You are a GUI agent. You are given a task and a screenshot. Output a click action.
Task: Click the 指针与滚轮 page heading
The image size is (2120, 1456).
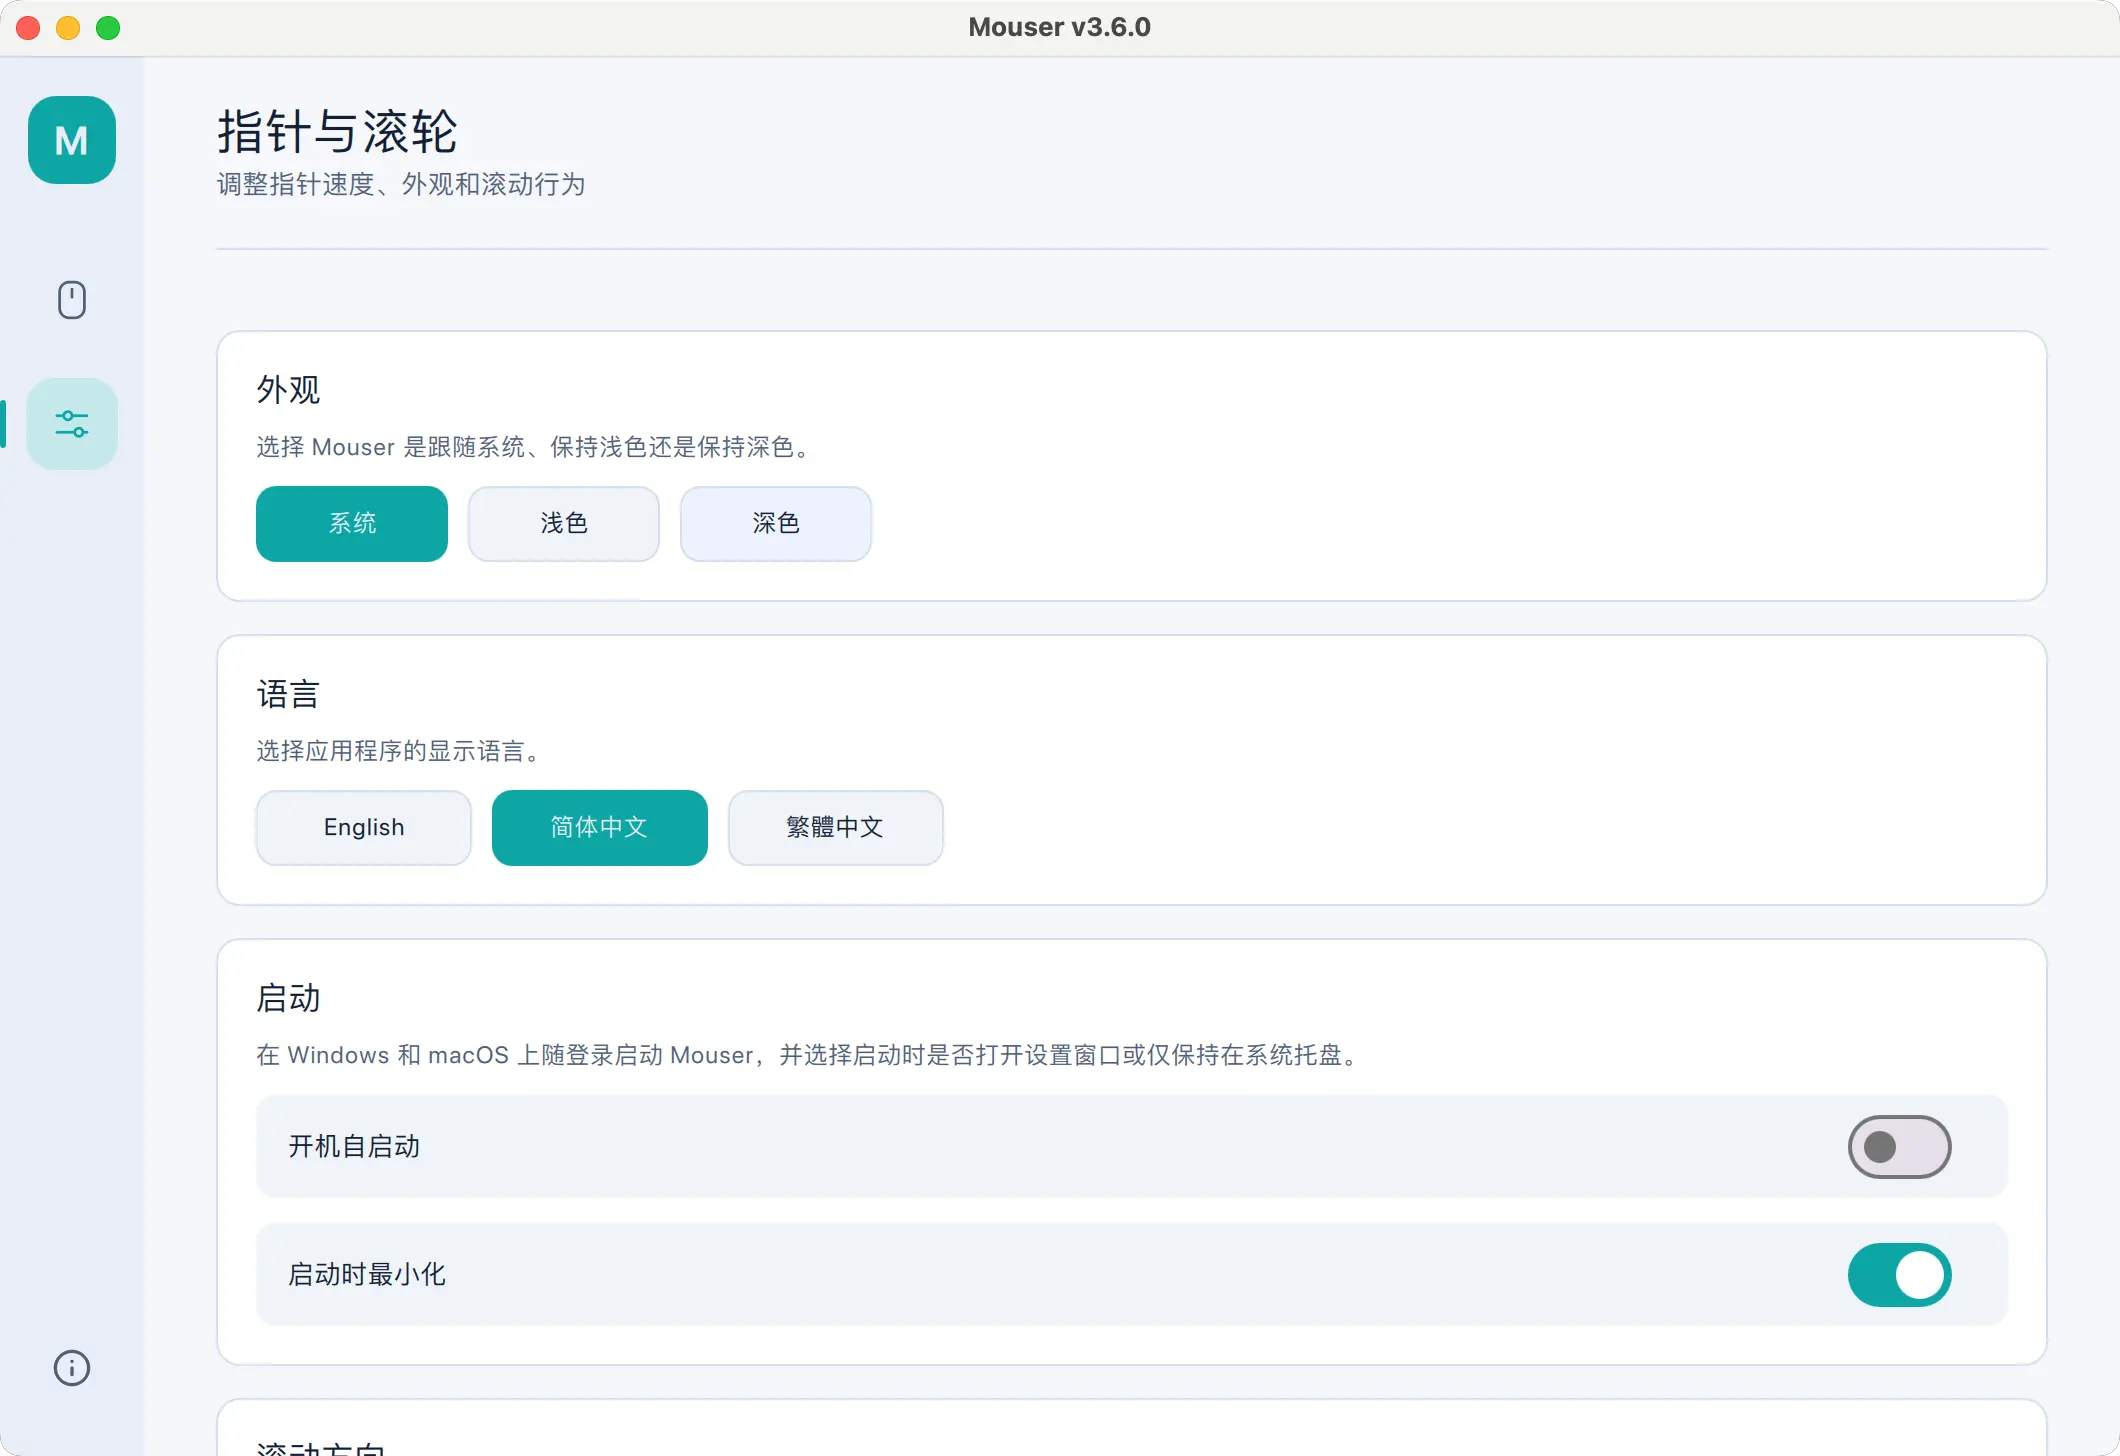tap(337, 132)
